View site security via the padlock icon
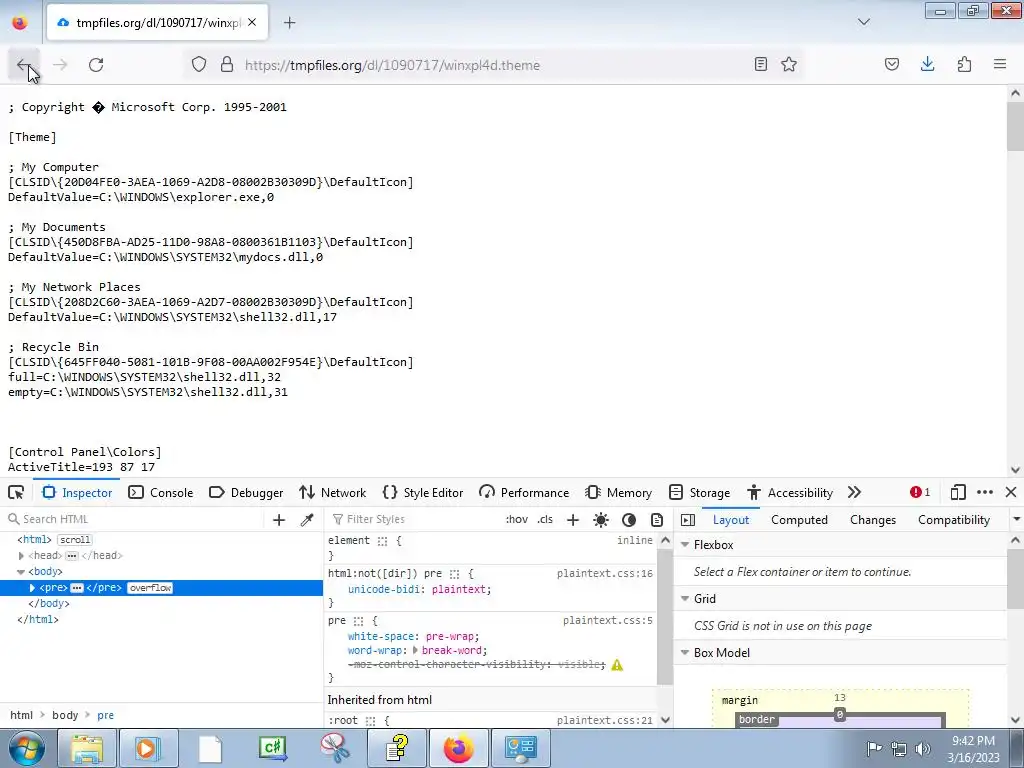The width and height of the screenshot is (1024, 768). (x=227, y=65)
